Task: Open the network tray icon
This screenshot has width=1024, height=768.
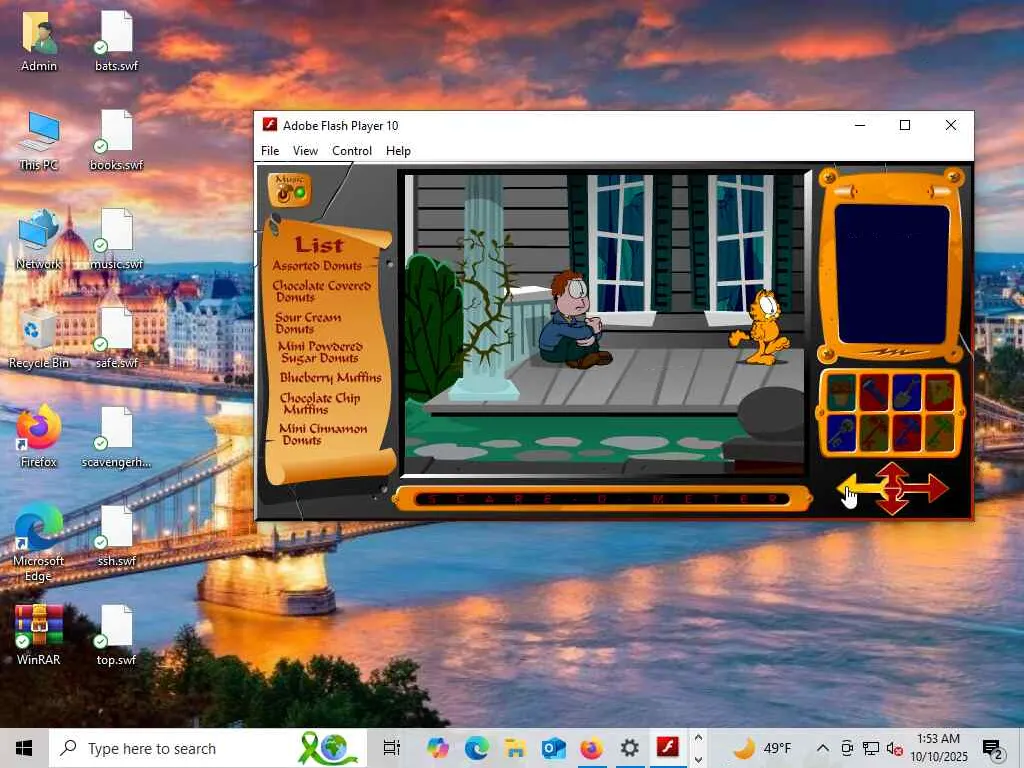Action: tap(871, 748)
